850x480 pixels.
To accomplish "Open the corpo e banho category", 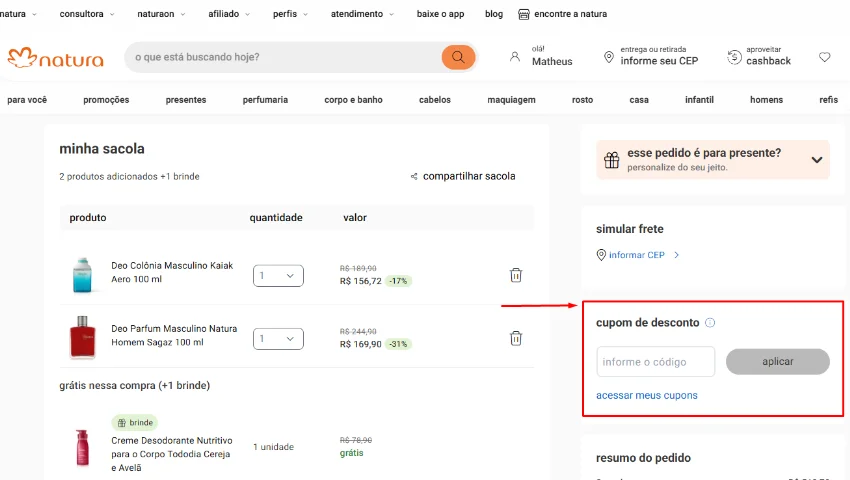I will [353, 100].
